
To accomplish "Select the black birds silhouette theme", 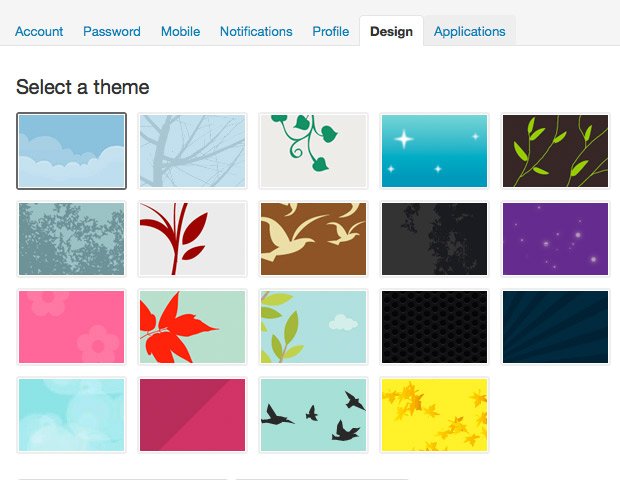I will (313, 415).
